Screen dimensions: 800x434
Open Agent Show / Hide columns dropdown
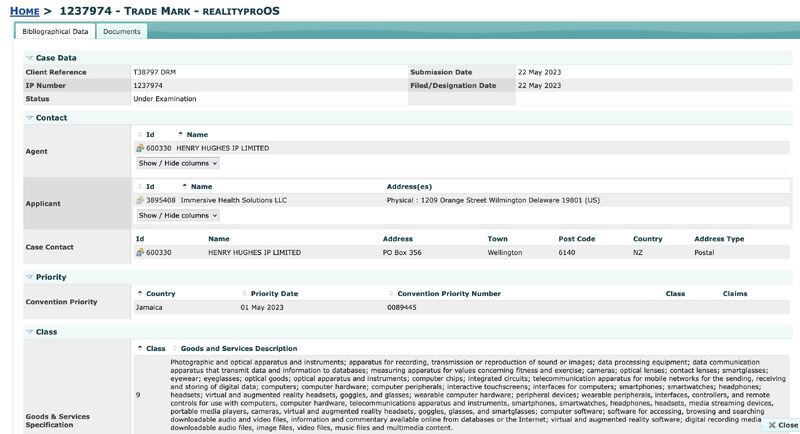click(x=177, y=163)
